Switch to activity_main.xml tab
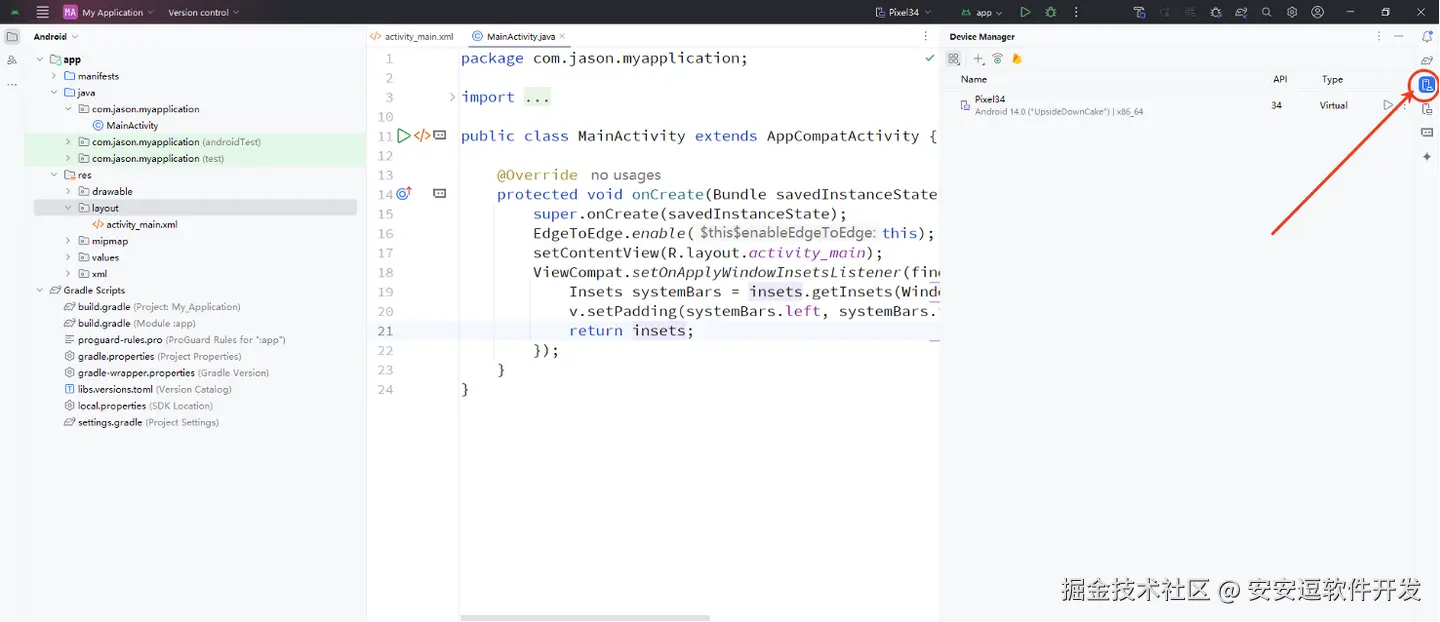Screen dimensions: 1440x622 point(412,36)
